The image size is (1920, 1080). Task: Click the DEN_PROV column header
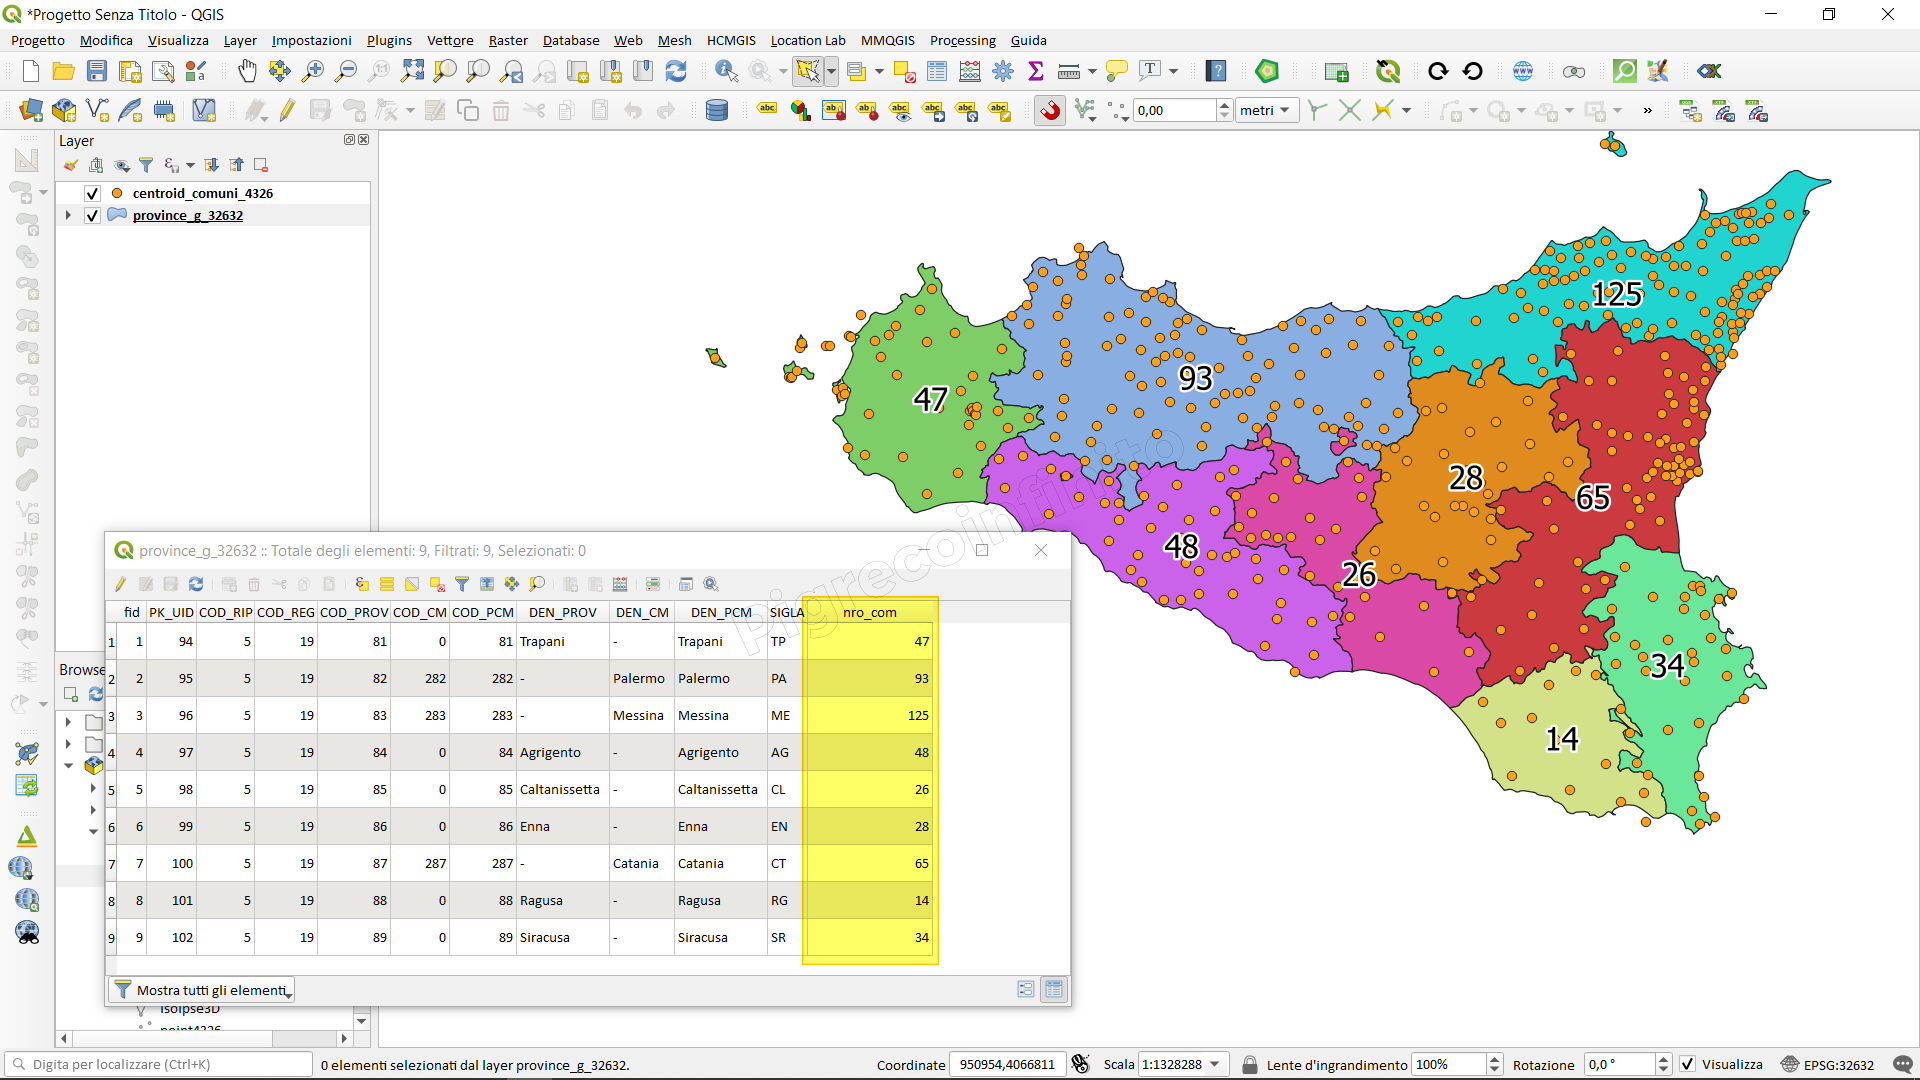562,612
